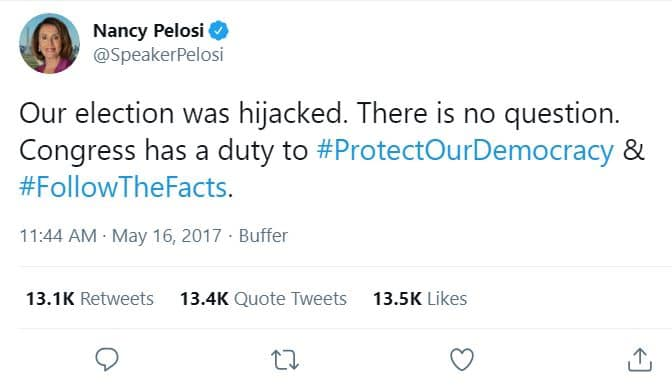Open the @SpeakerPelosi handle
672x390 pixels.
[158, 55]
